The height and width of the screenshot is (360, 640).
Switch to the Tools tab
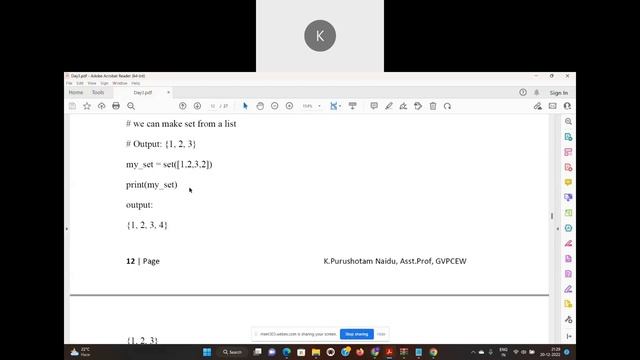tap(98, 93)
